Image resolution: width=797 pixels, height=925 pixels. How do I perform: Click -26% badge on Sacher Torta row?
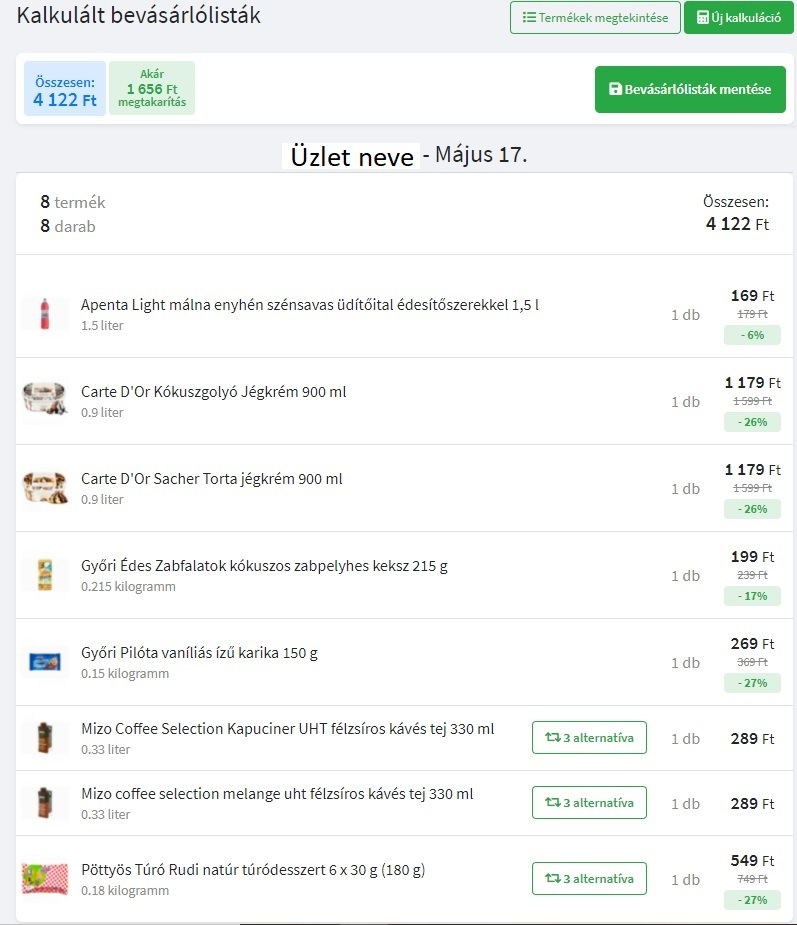click(753, 509)
